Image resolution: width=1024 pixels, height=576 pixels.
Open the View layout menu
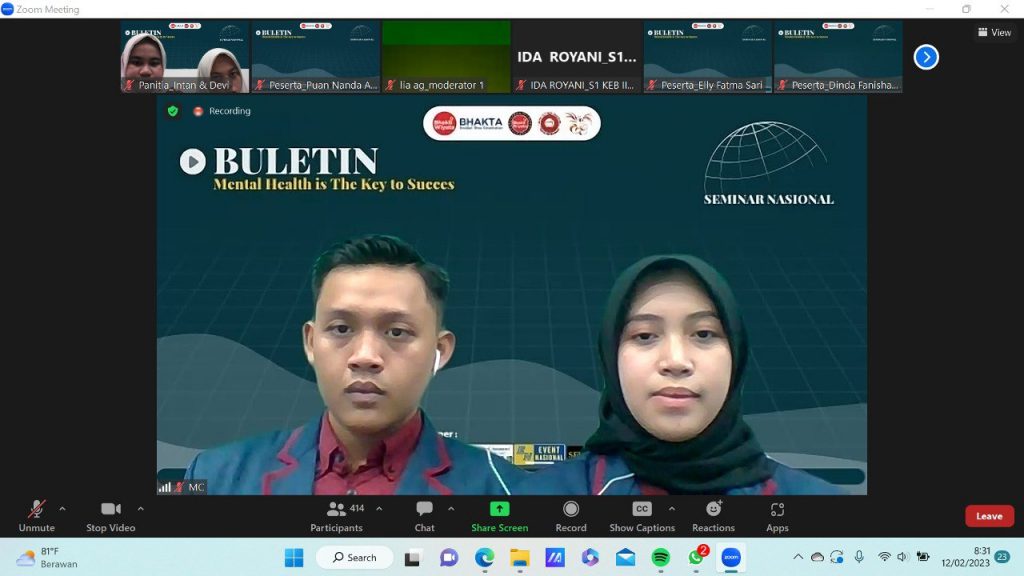point(994,33)
